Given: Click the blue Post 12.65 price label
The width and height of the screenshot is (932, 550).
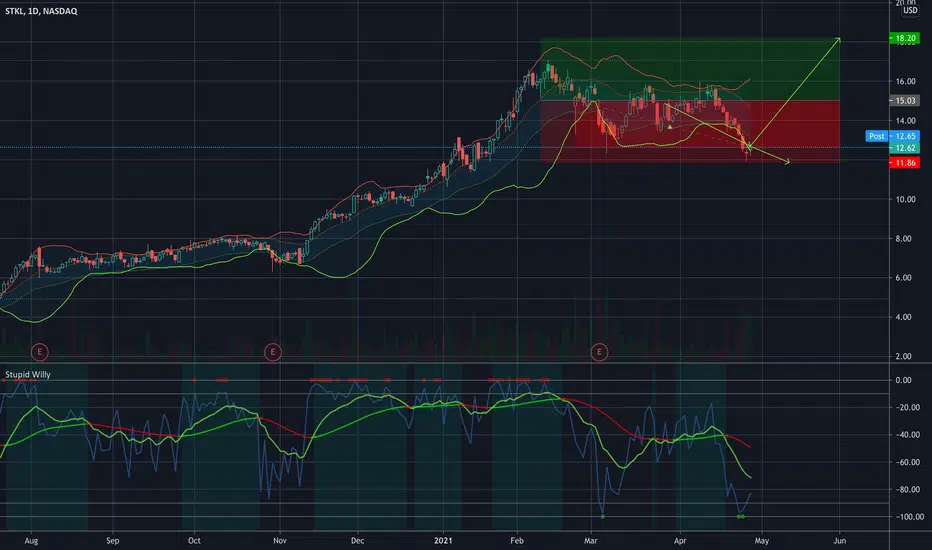Looking at the screenshot, I should 892,136.
